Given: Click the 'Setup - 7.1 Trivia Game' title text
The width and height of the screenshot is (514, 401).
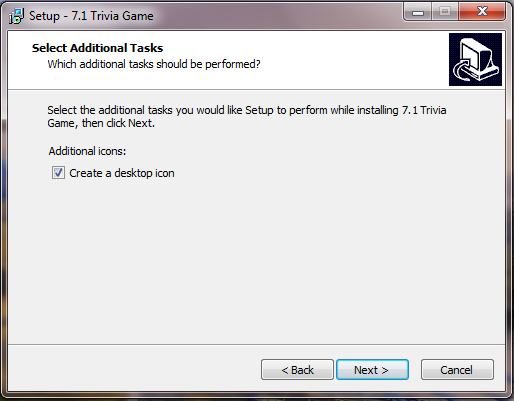Looking at the screenshot, I should pos(91,16).
